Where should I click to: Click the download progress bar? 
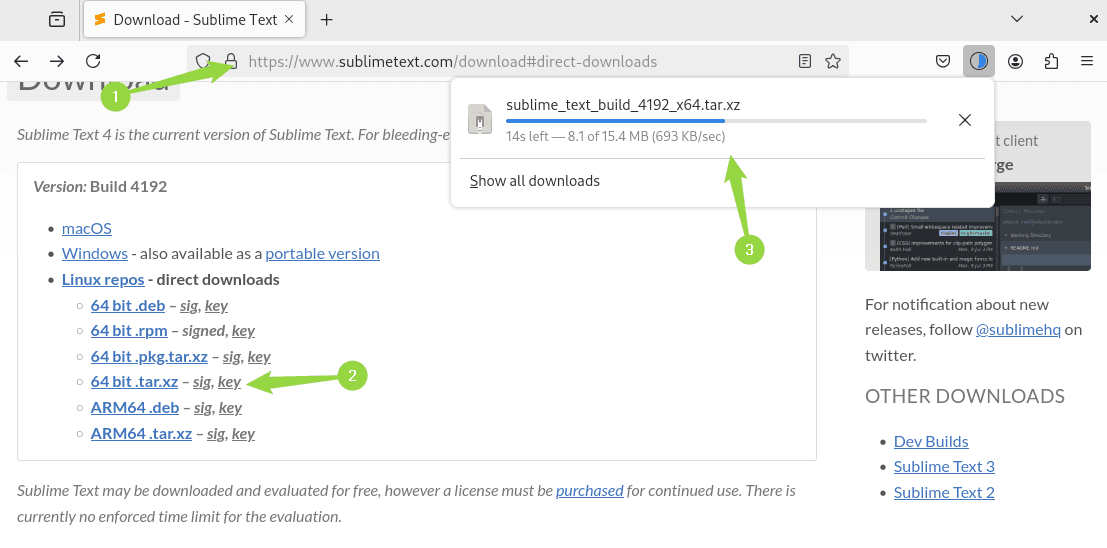pos(716,121)
